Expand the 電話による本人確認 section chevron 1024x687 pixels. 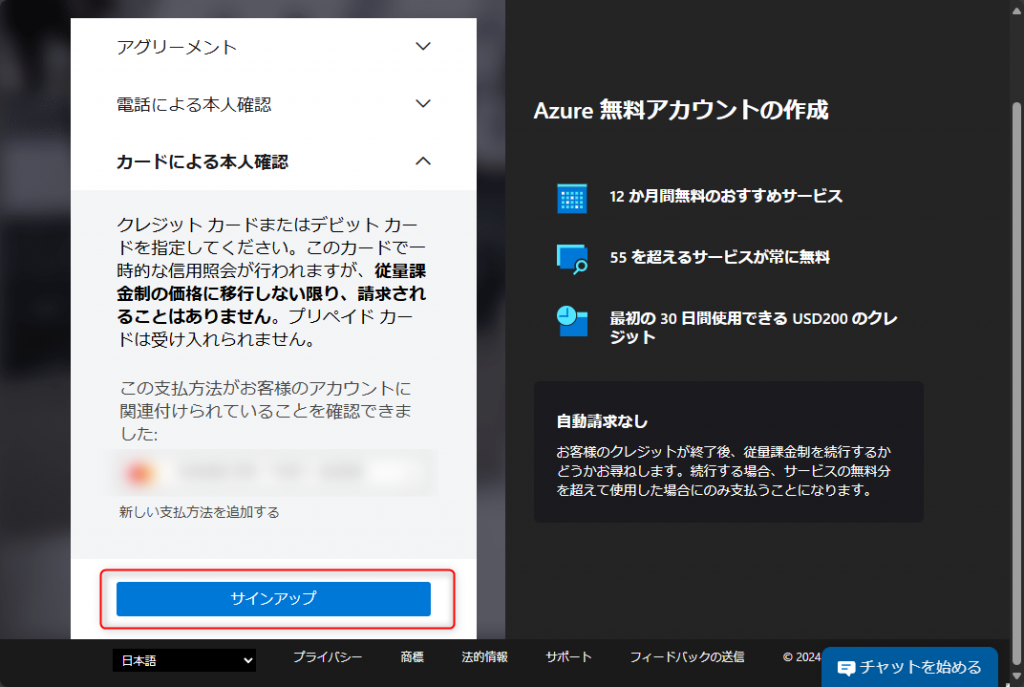click(x=423, y=104)
